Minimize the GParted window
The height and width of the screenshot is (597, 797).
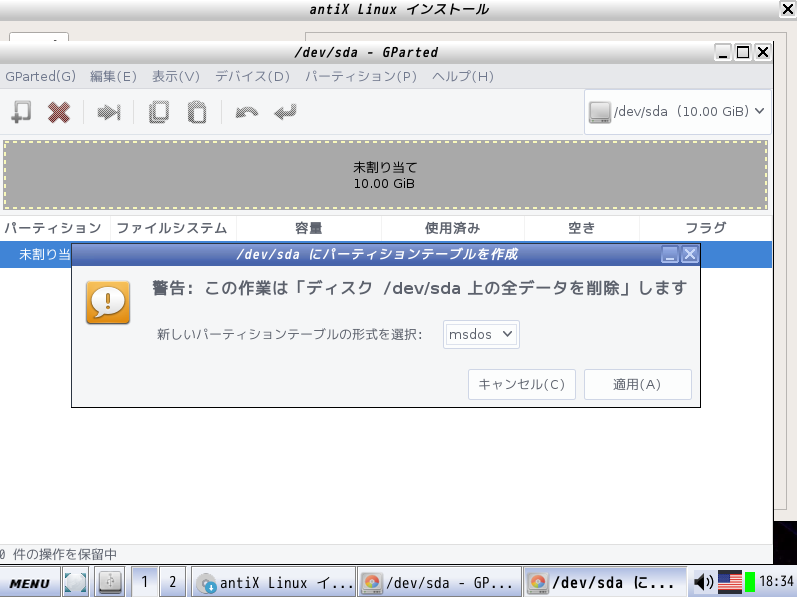tap(723, 52)
